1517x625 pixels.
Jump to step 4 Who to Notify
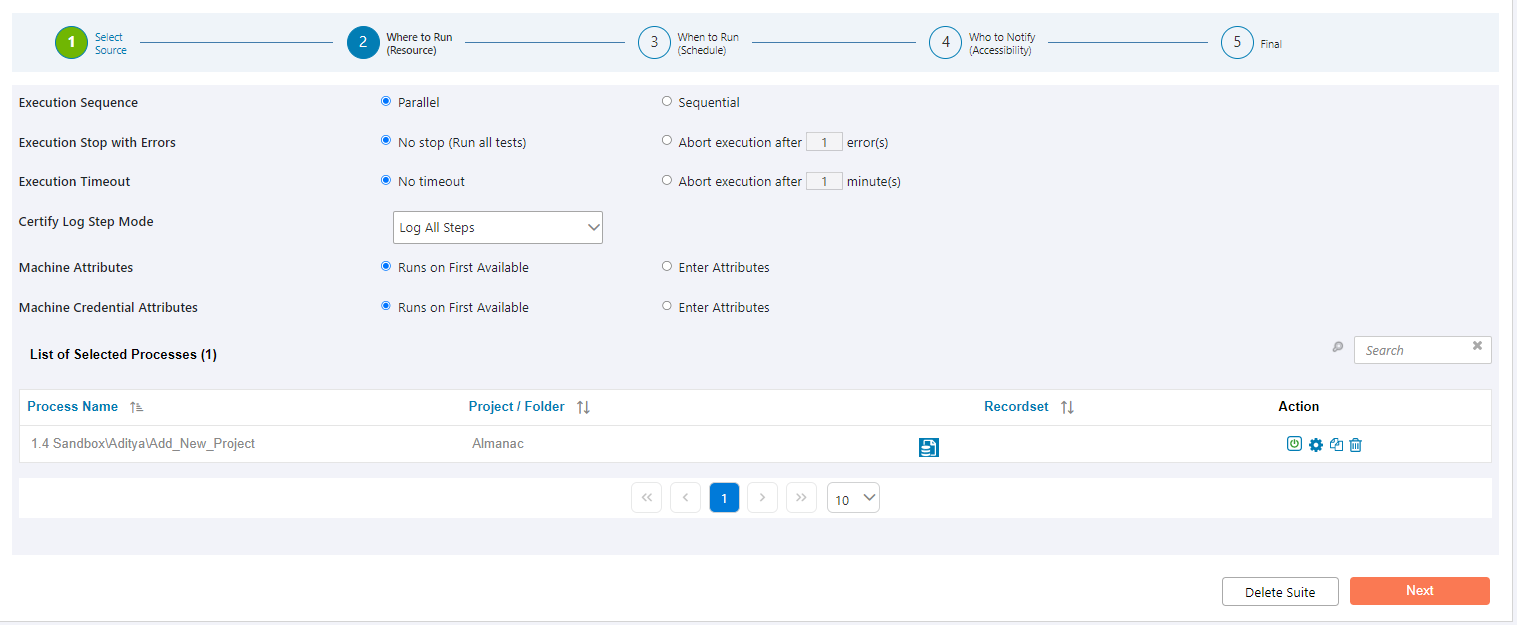945,43
